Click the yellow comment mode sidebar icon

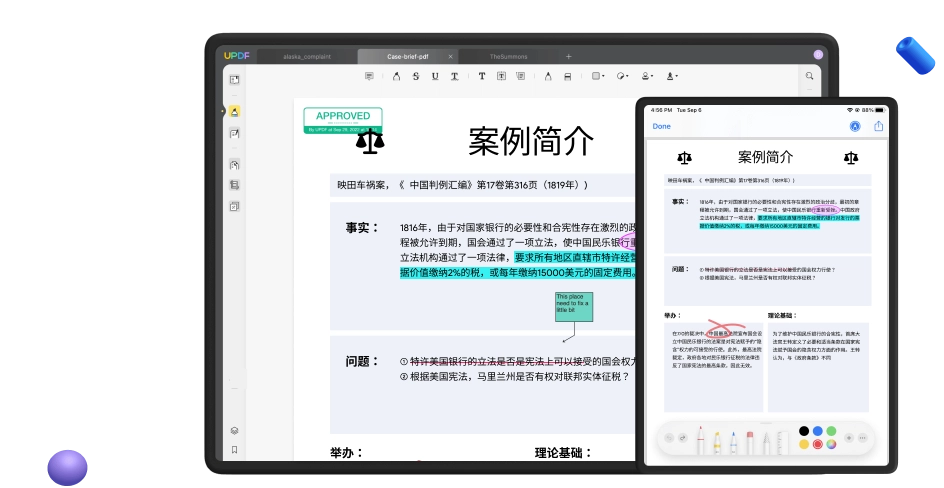[234, 111]
